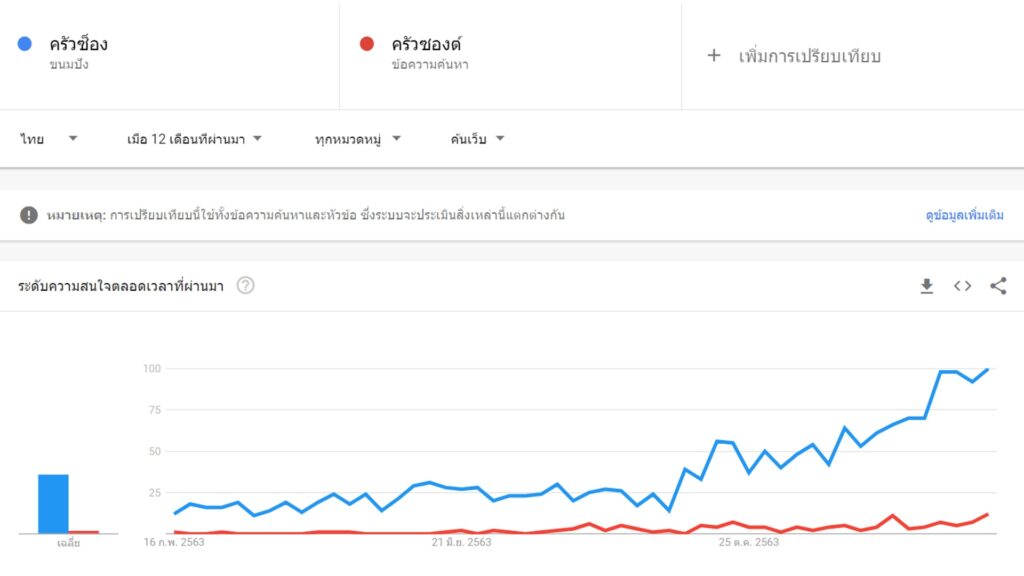
Task: Open the help question mark icon
Action: 246,285
